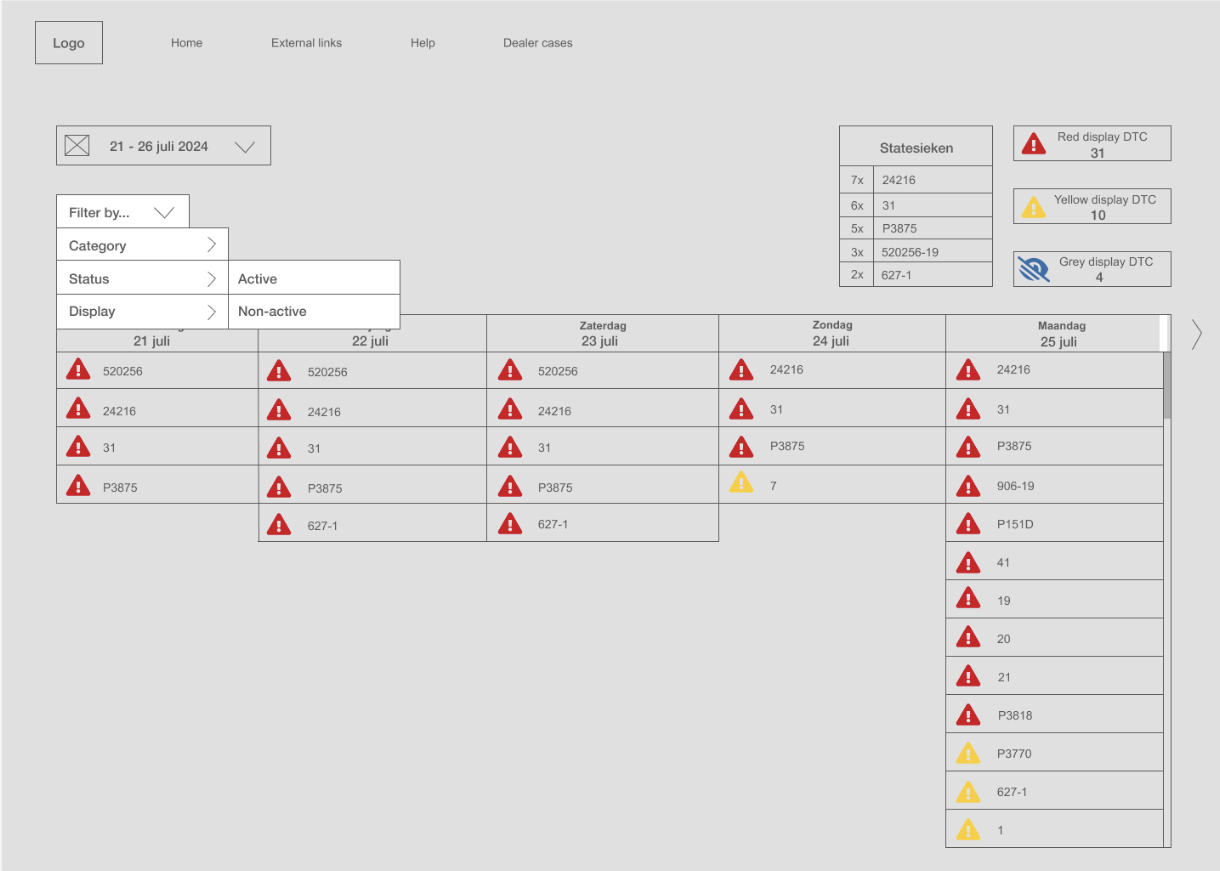Click the red triangle icon in Red display DTC

pyautogui.click(x=1032, y=145)
